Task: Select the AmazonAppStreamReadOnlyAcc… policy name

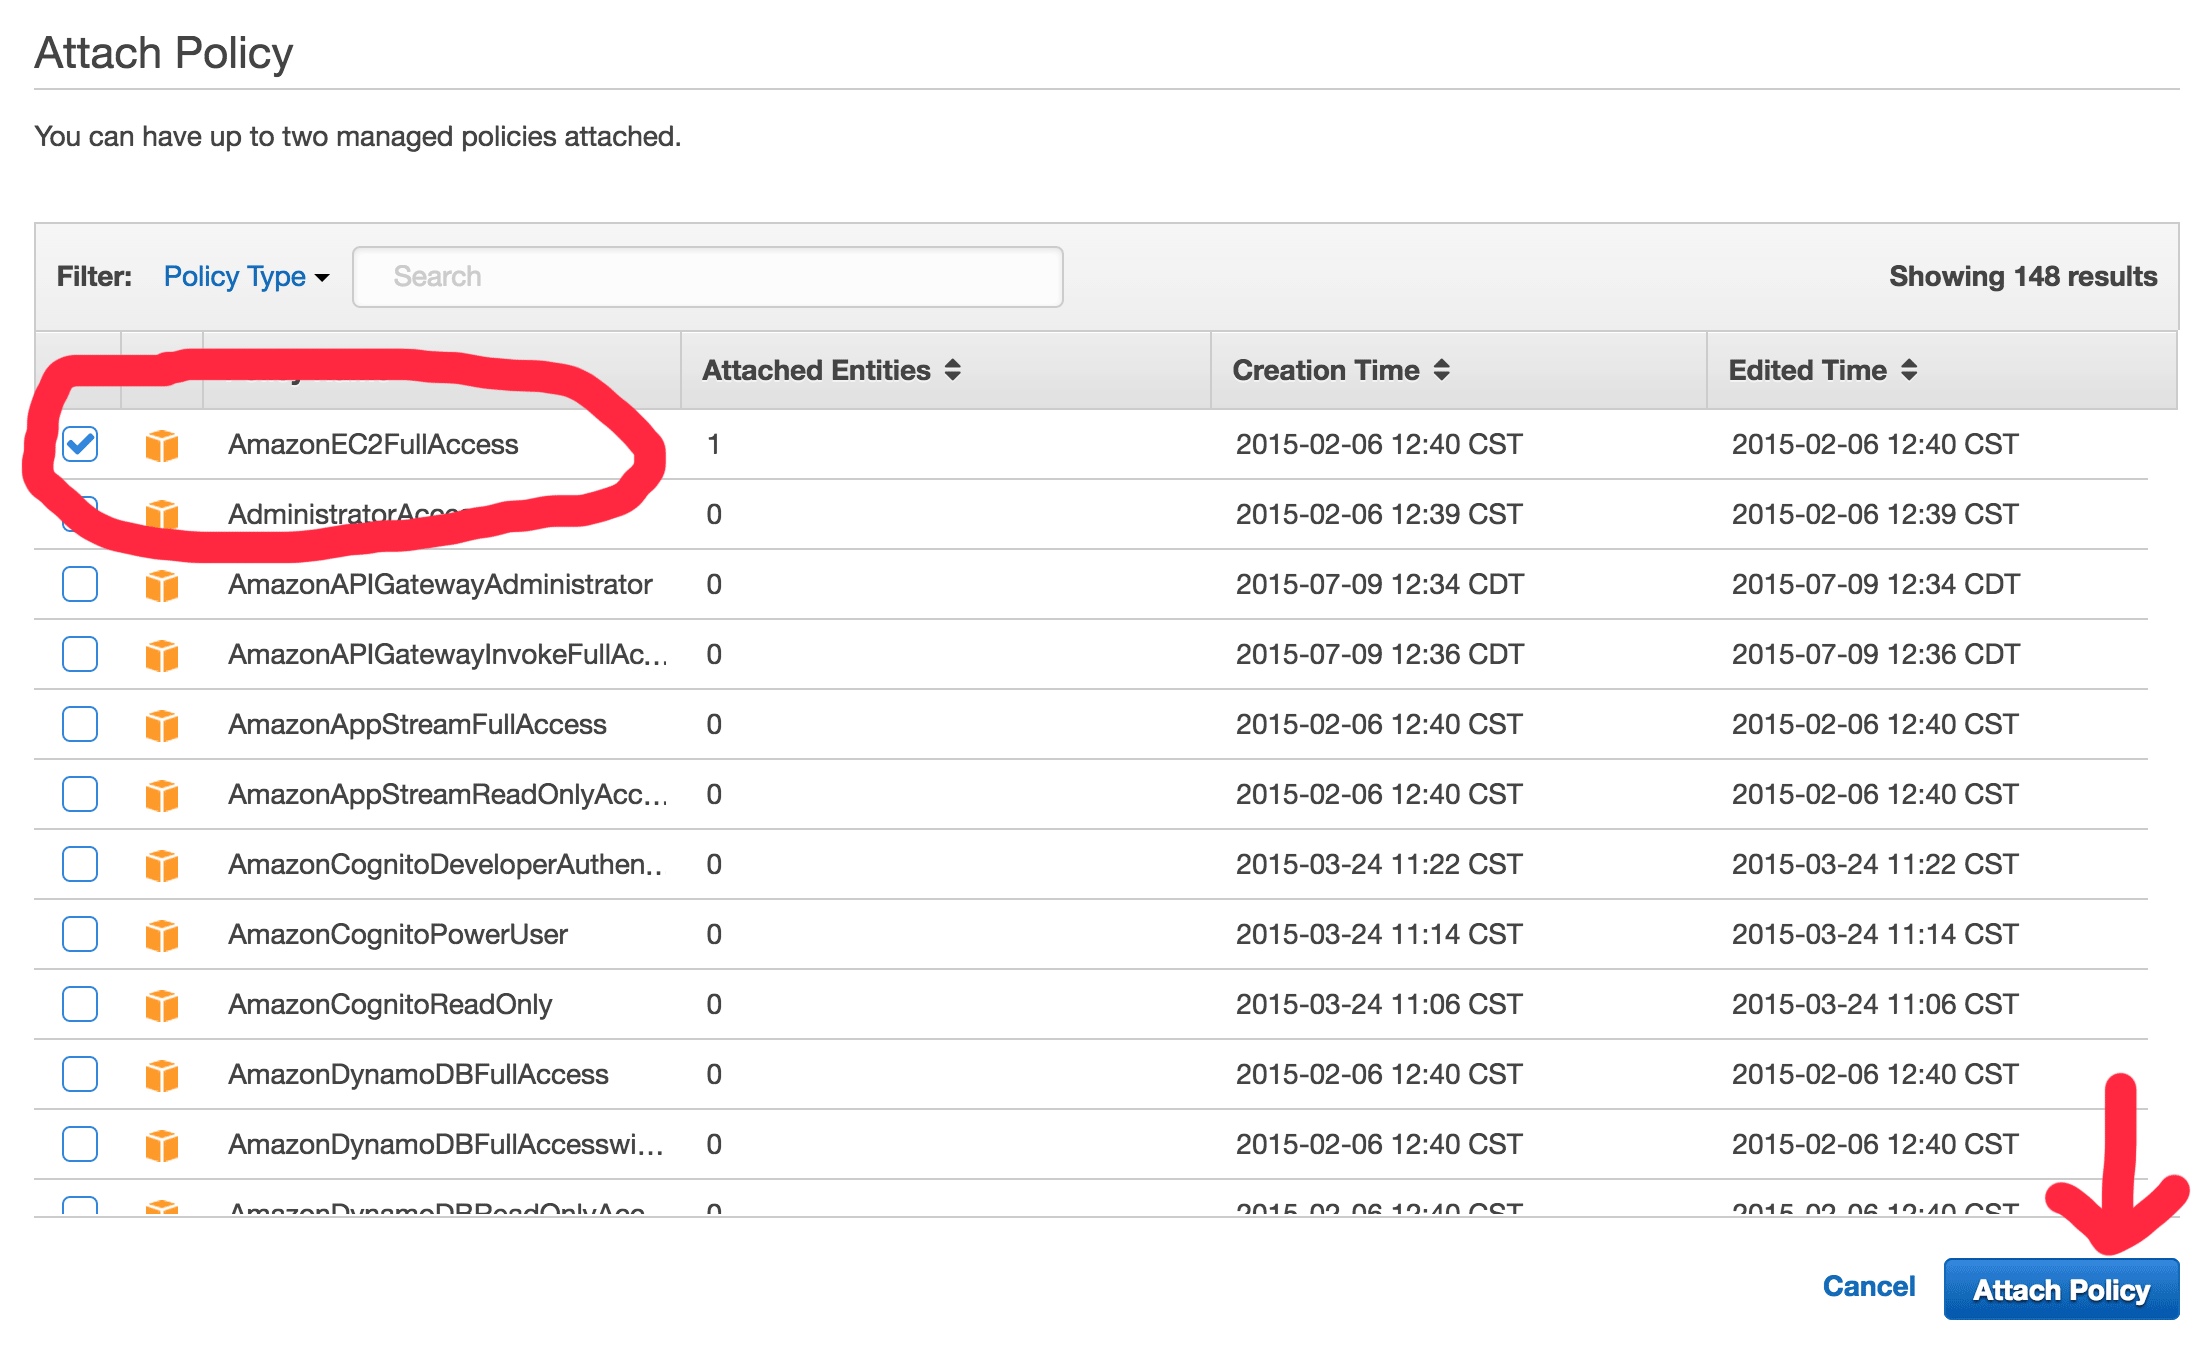Action: (x=448, y=795)
